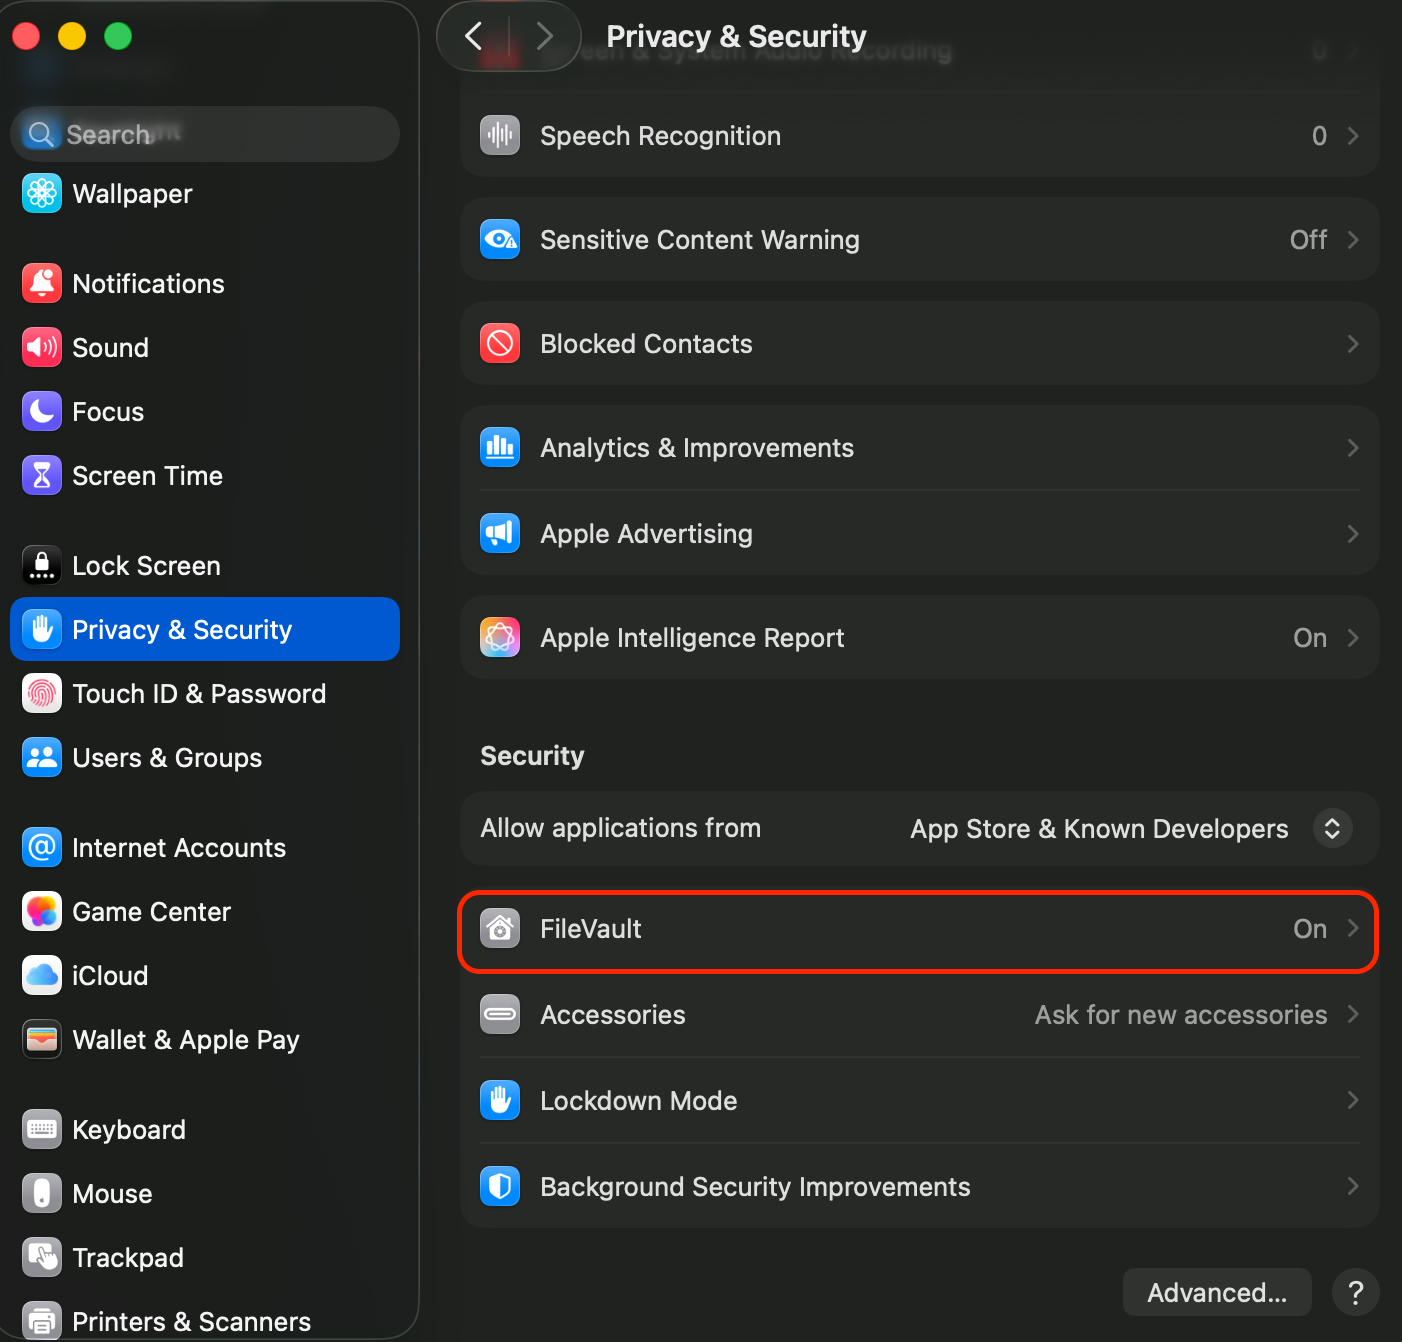1402x1342 pixels.
Task: Expand Apple Intelligence Report chevron
Action: (x=1353, y=638)
